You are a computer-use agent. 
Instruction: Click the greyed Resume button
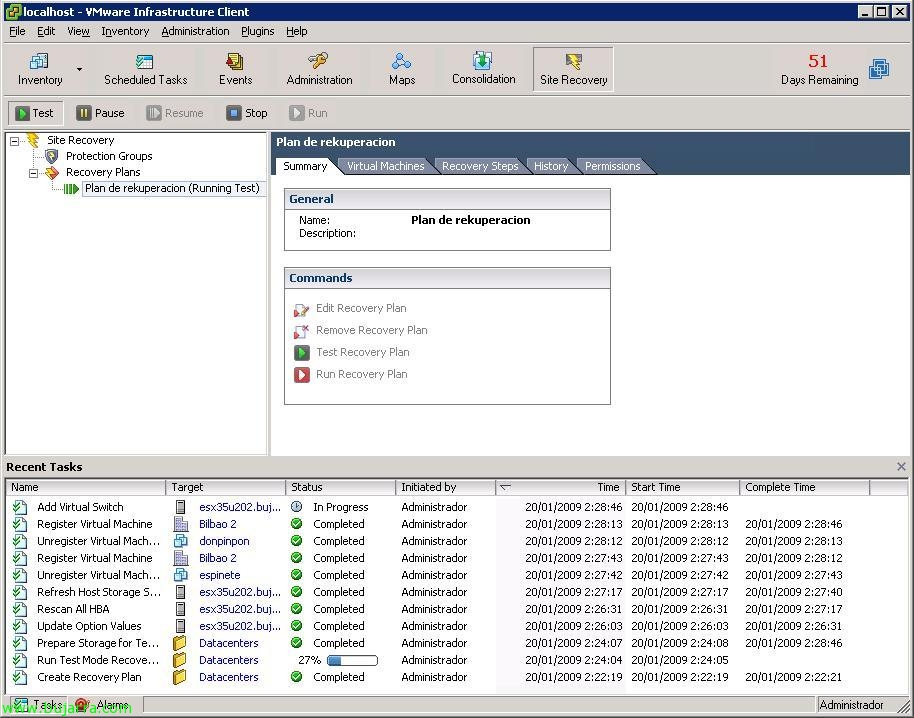[x=175, y=113]
